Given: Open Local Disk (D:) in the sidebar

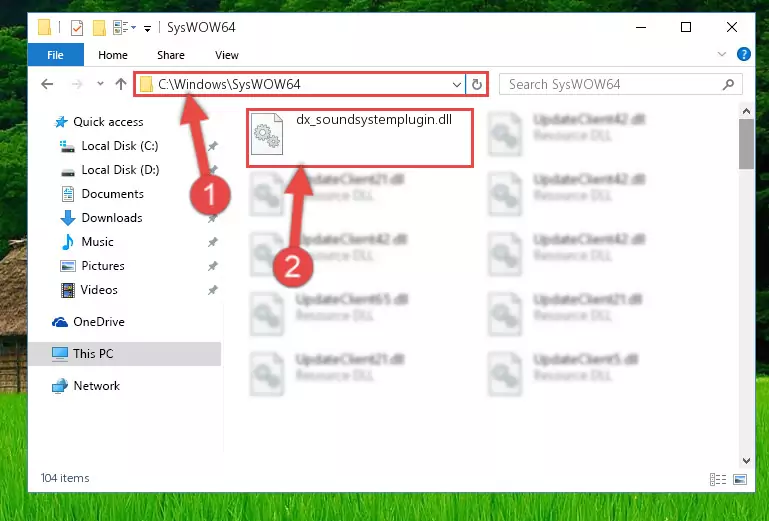Looking at the screenshot, I should (120, 170).
